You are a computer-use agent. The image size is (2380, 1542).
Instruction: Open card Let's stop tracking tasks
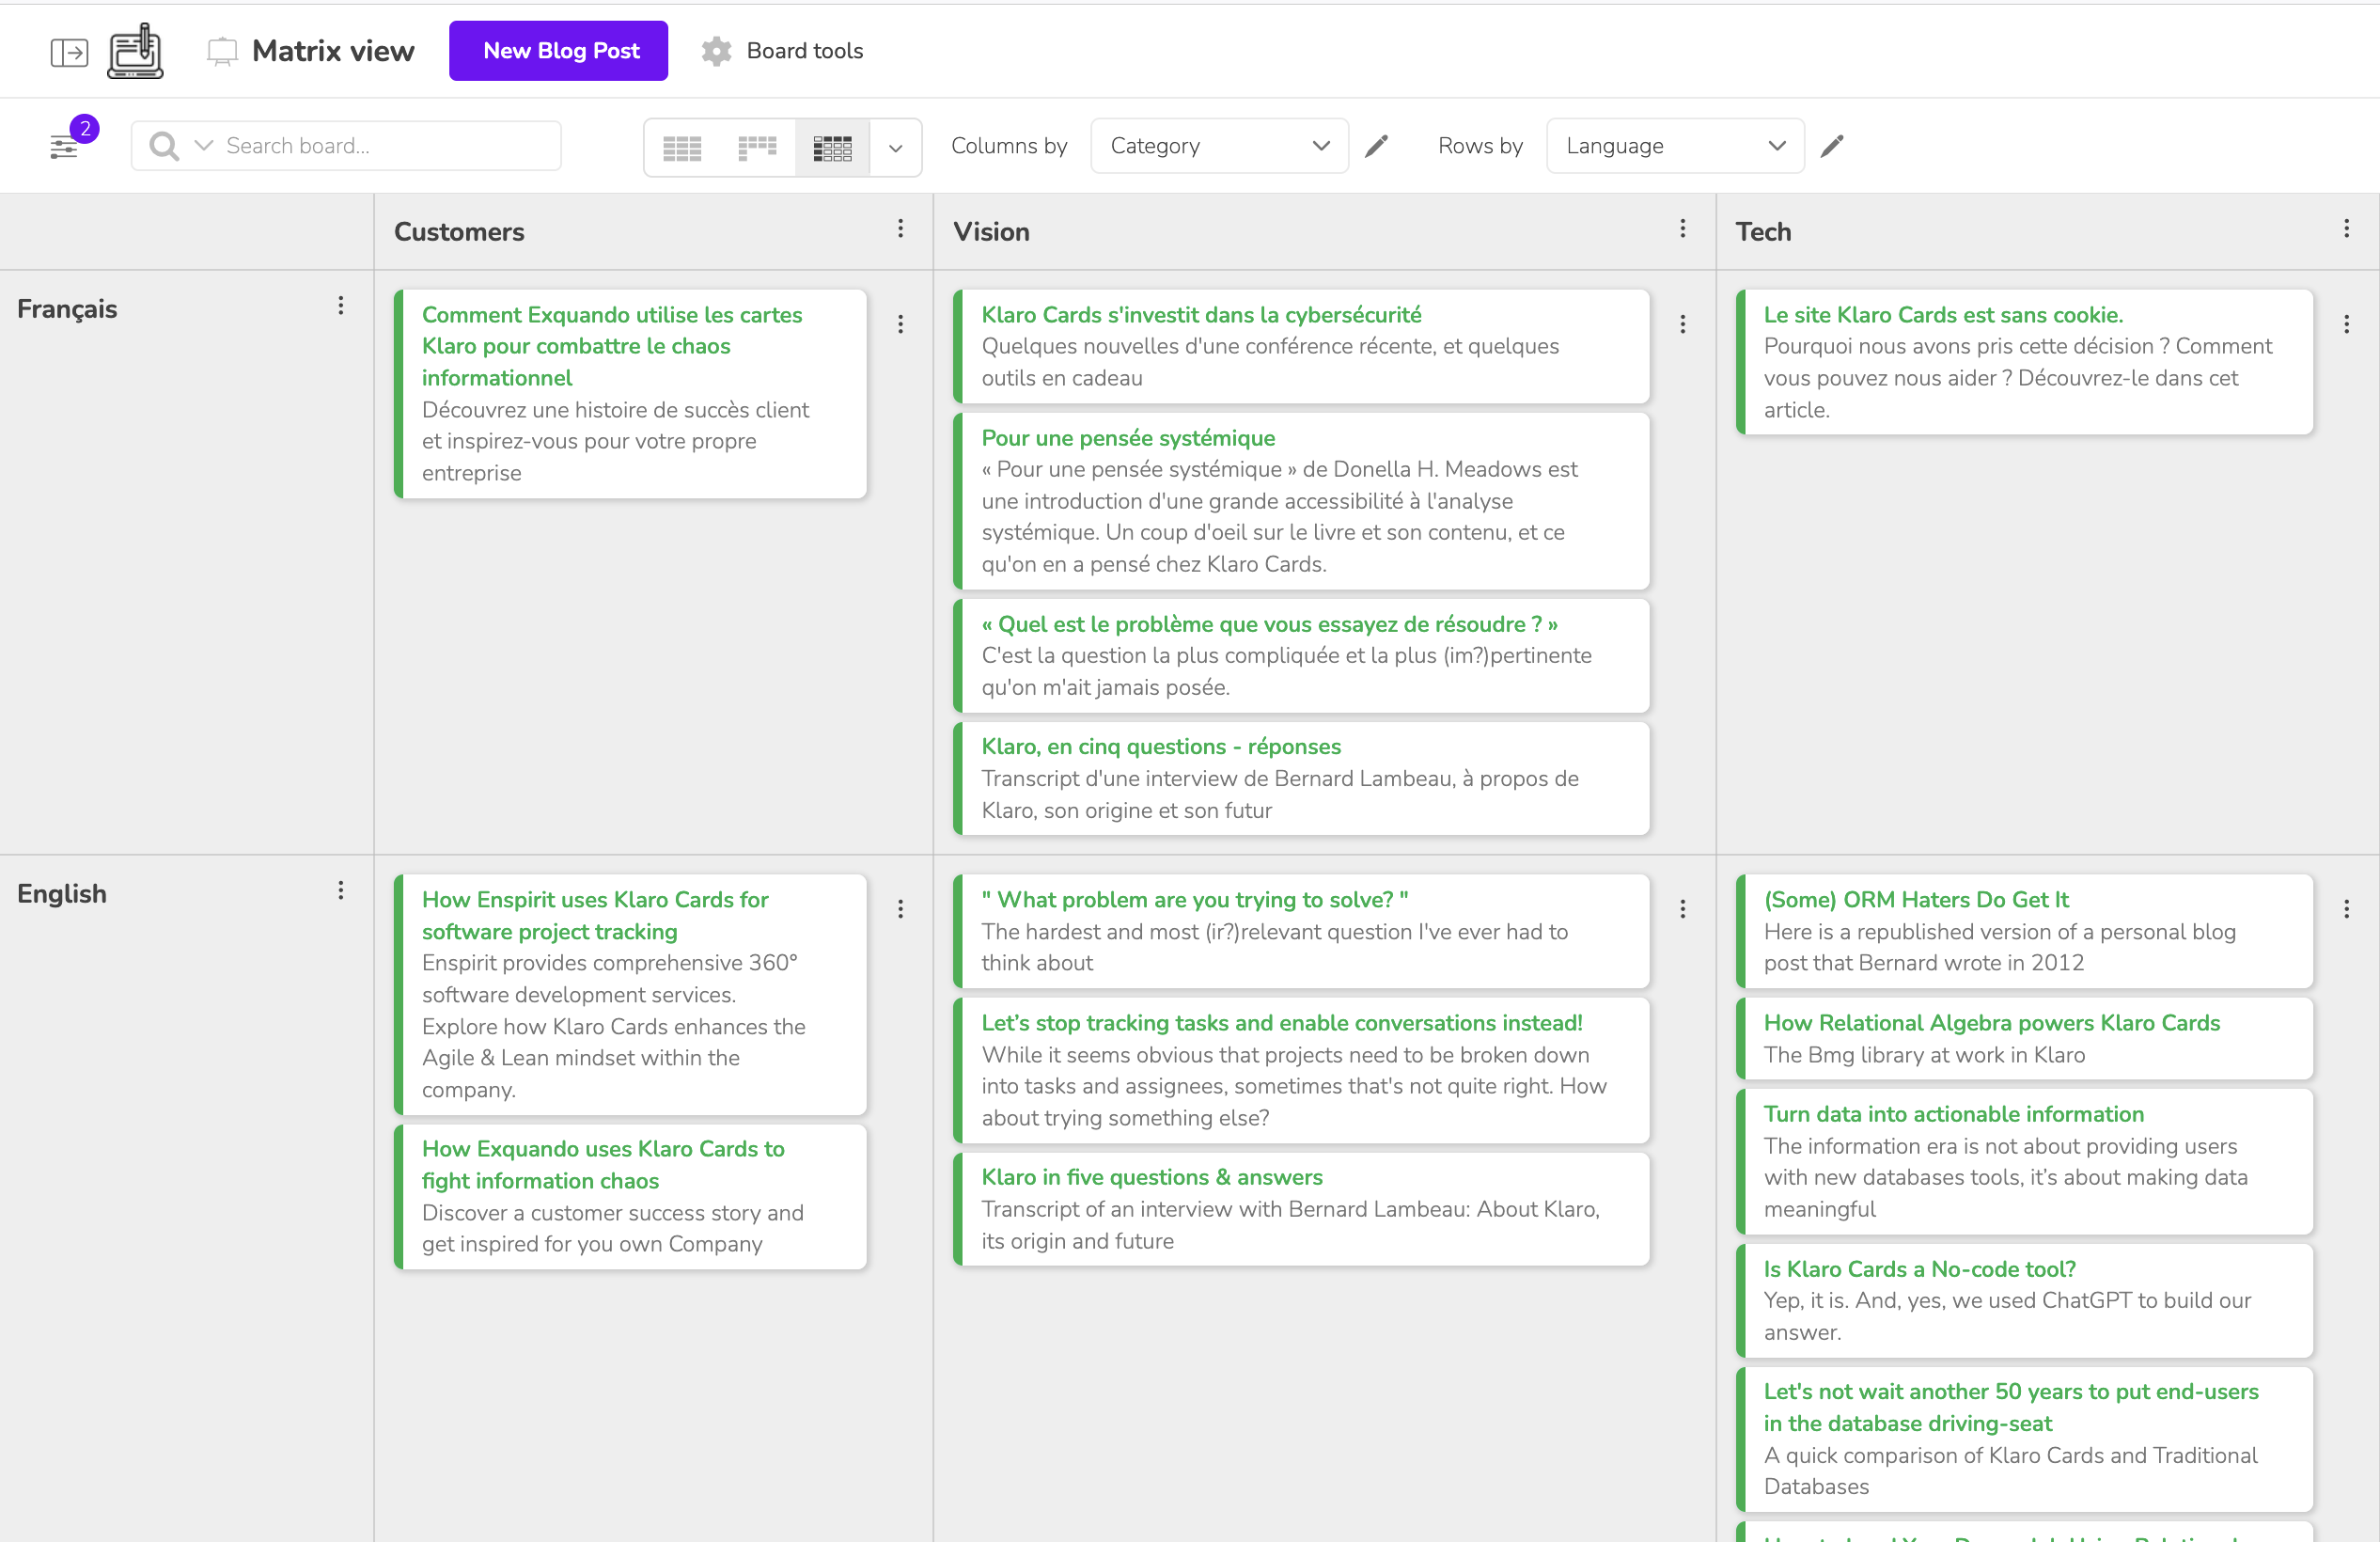pos(1301,1070)
